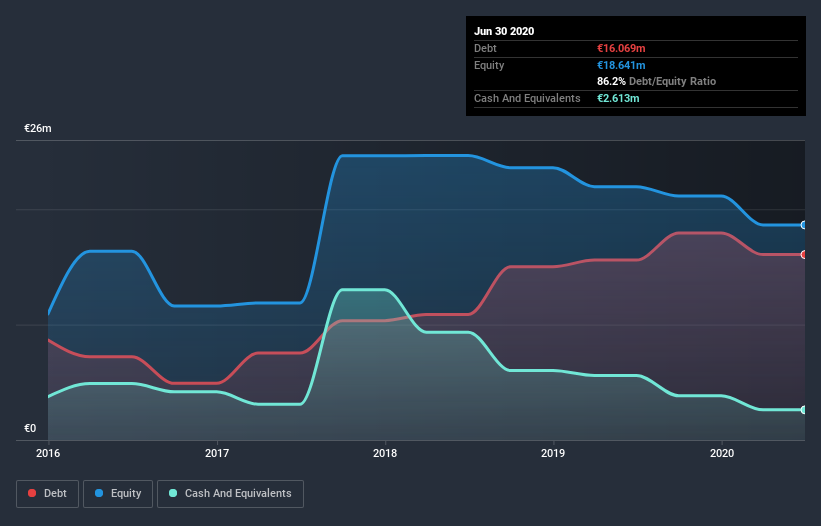Click the Equity label in tooltip
This screenshot has height=526, width=821.
click(x=489, y=65)
